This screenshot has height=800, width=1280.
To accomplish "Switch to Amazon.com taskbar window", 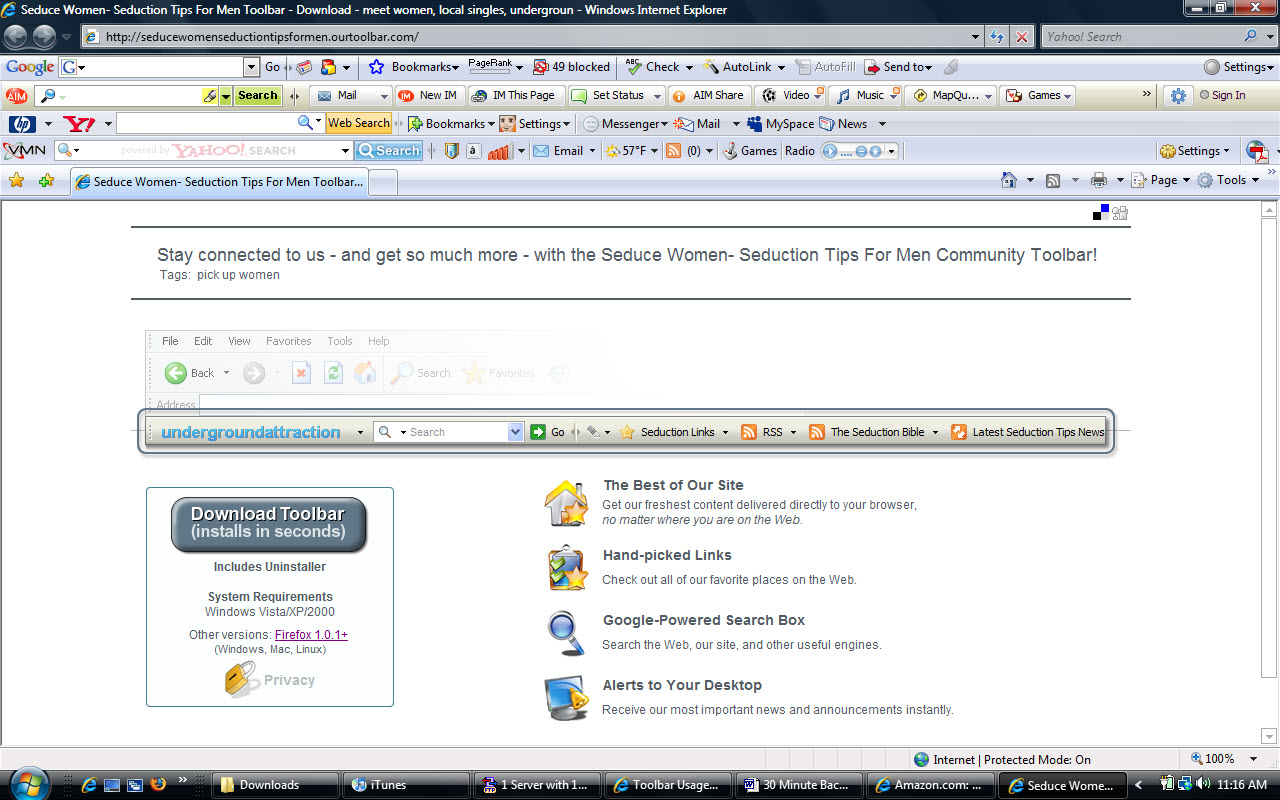I will click(x=930, y=785).
